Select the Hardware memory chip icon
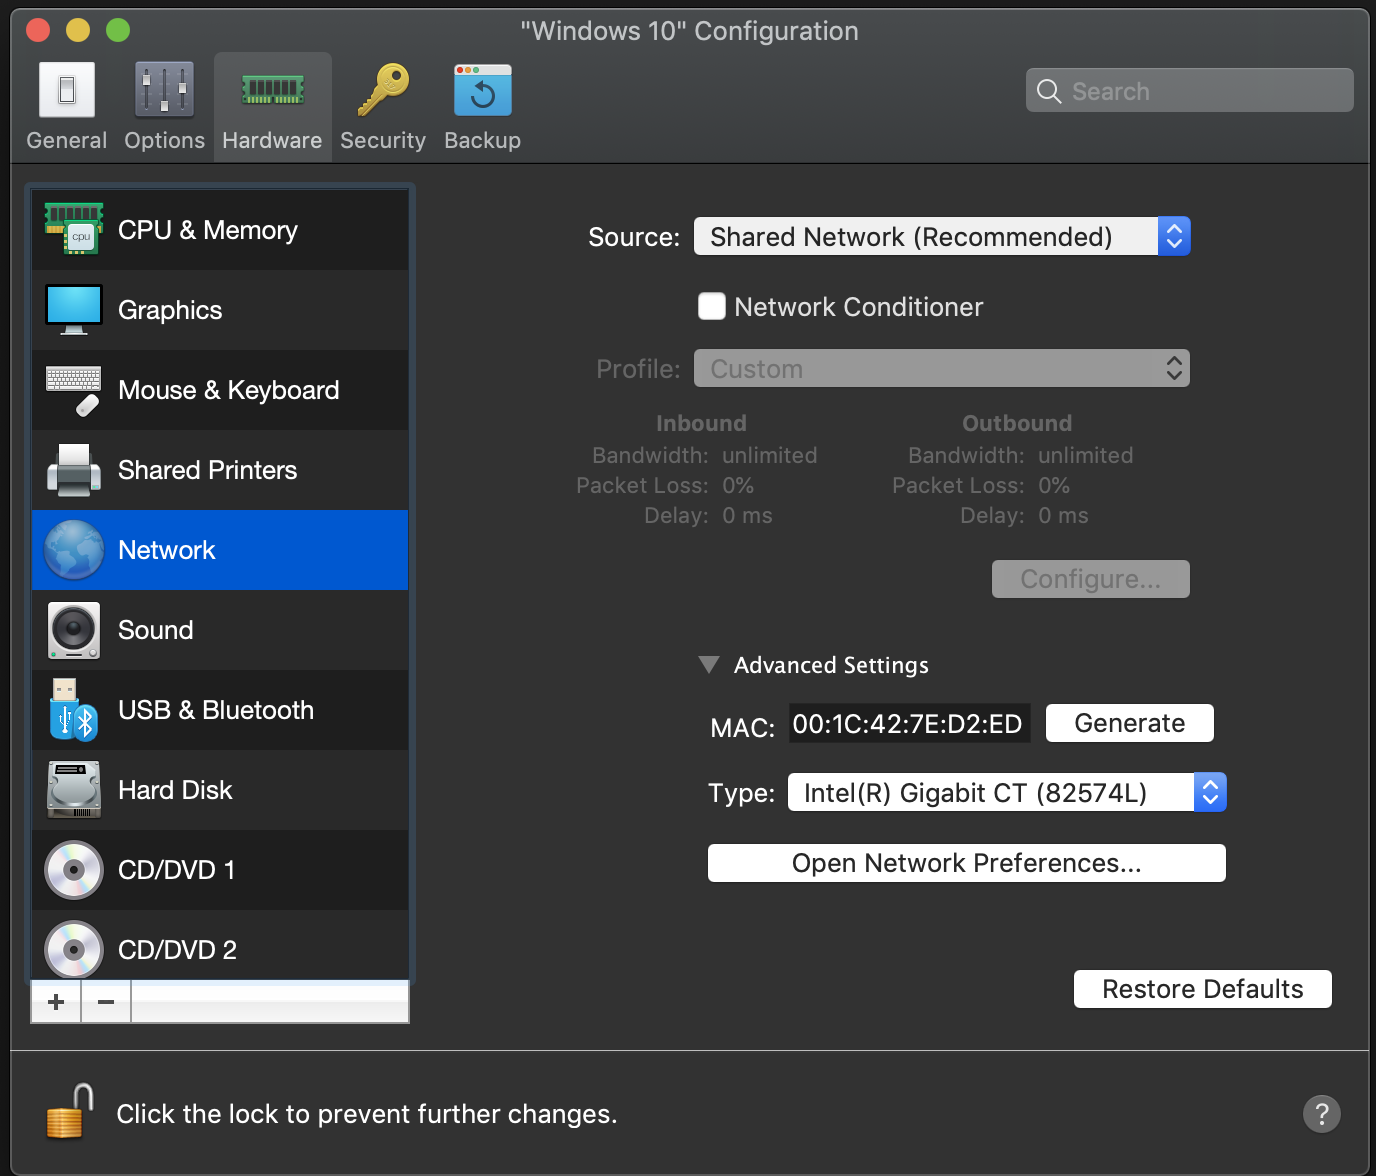Screen dimensions: 1376x1176 272,90
